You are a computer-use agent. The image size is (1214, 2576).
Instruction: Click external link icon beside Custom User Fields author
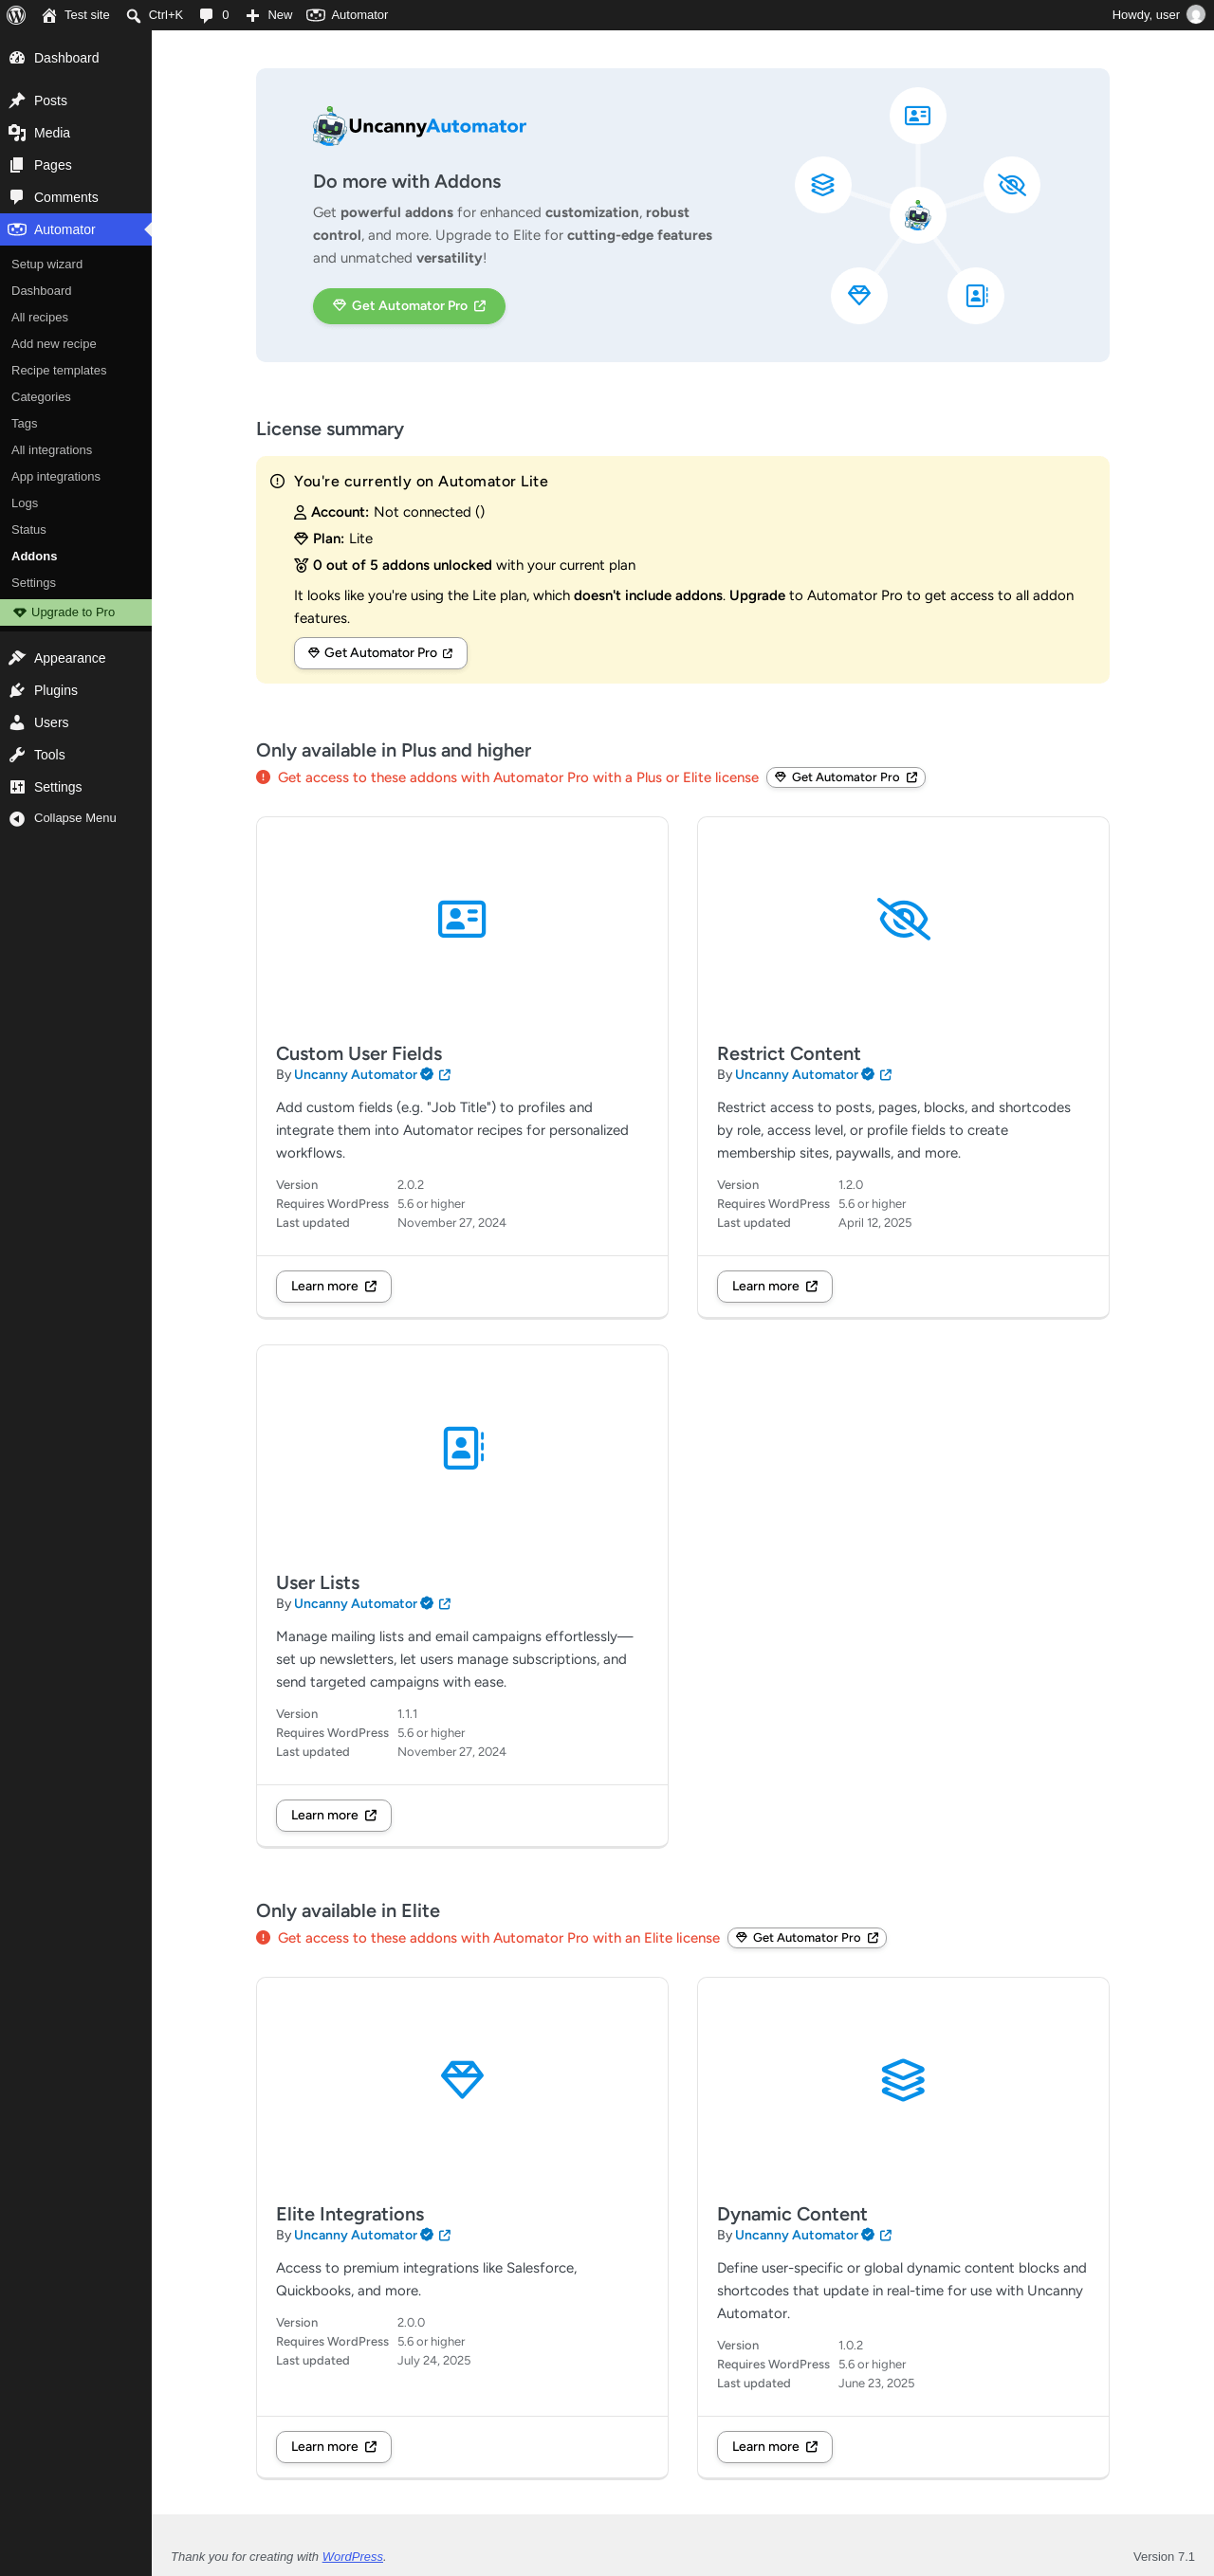click(x=445, y=1075)
